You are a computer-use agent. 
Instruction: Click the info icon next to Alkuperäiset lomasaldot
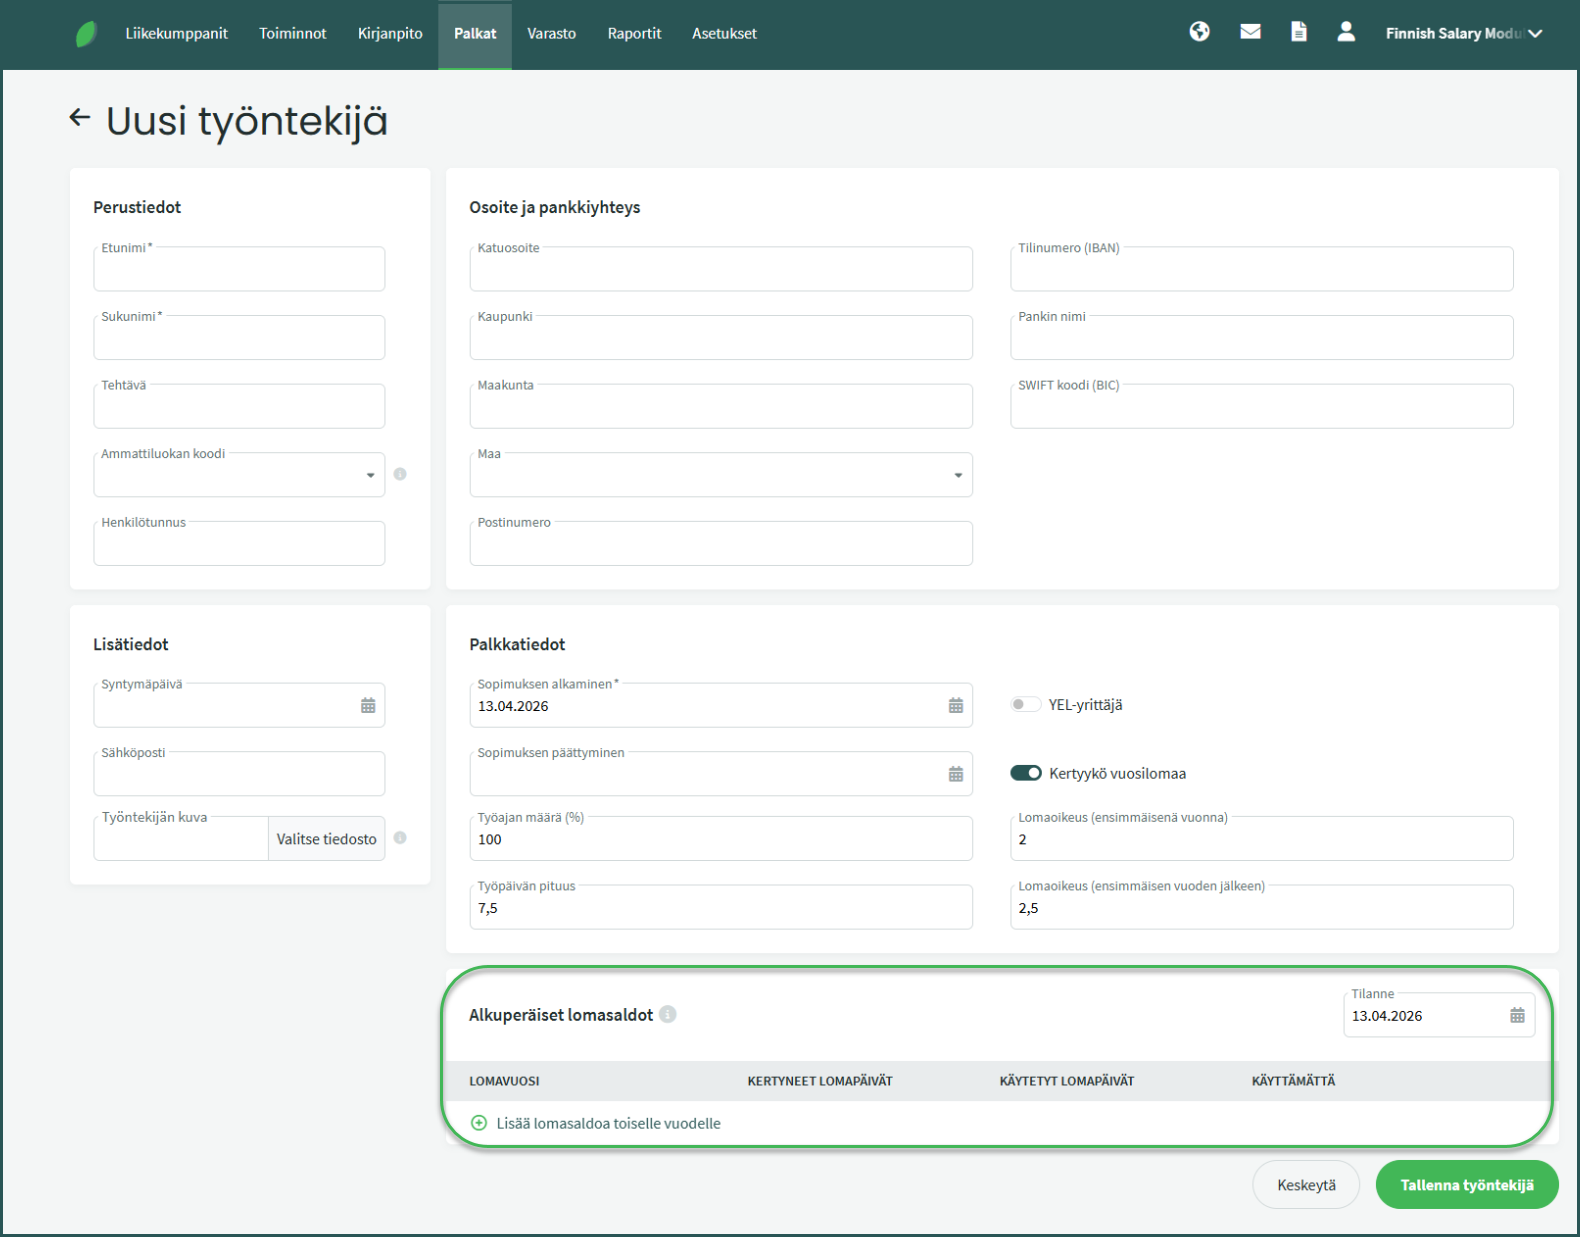pyautogui.click(x=668, y=1015)
